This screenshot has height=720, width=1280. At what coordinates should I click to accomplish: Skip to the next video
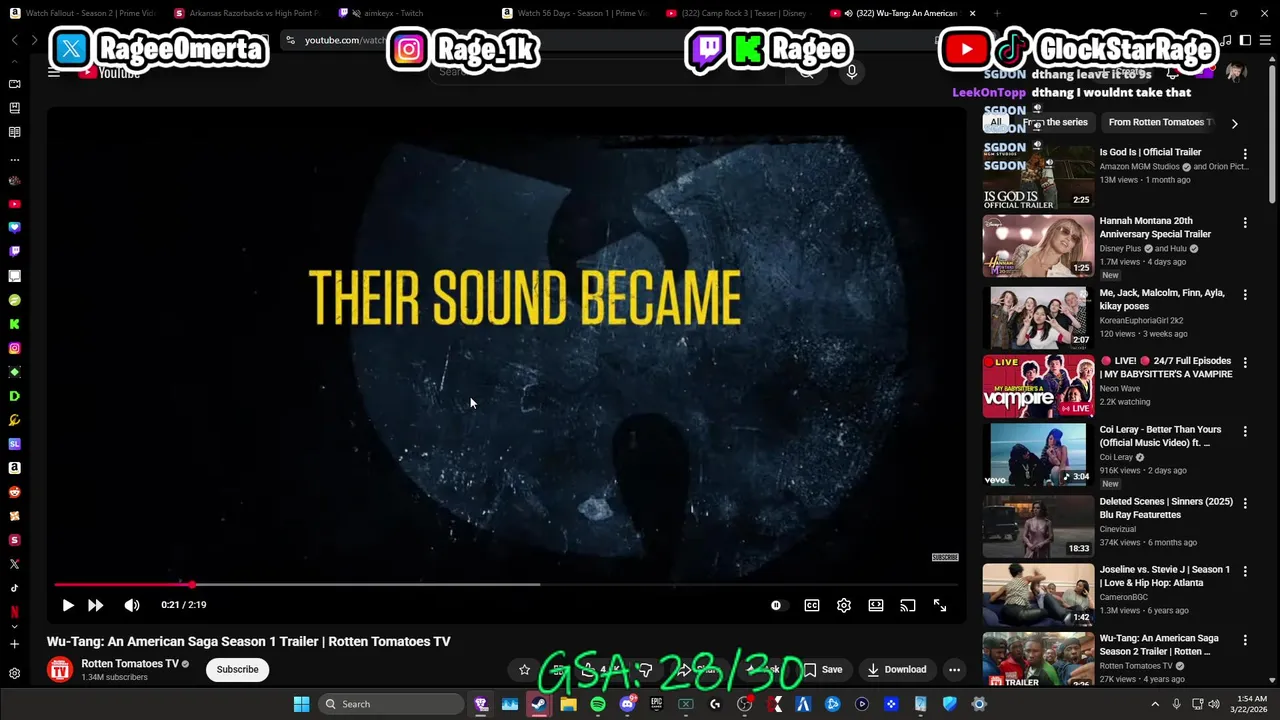click(96, 605)
